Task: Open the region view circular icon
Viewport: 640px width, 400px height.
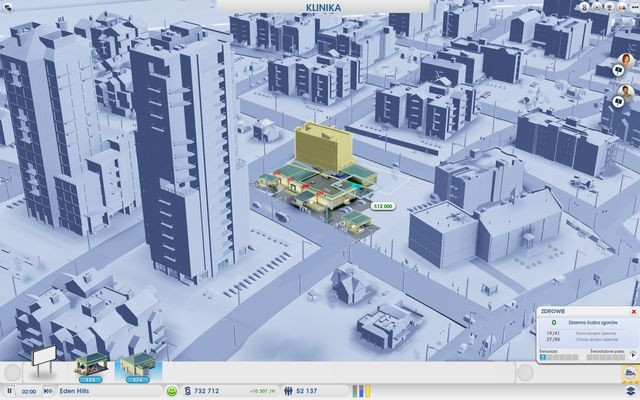Action: pyautogui.click(x=597, y=7)
